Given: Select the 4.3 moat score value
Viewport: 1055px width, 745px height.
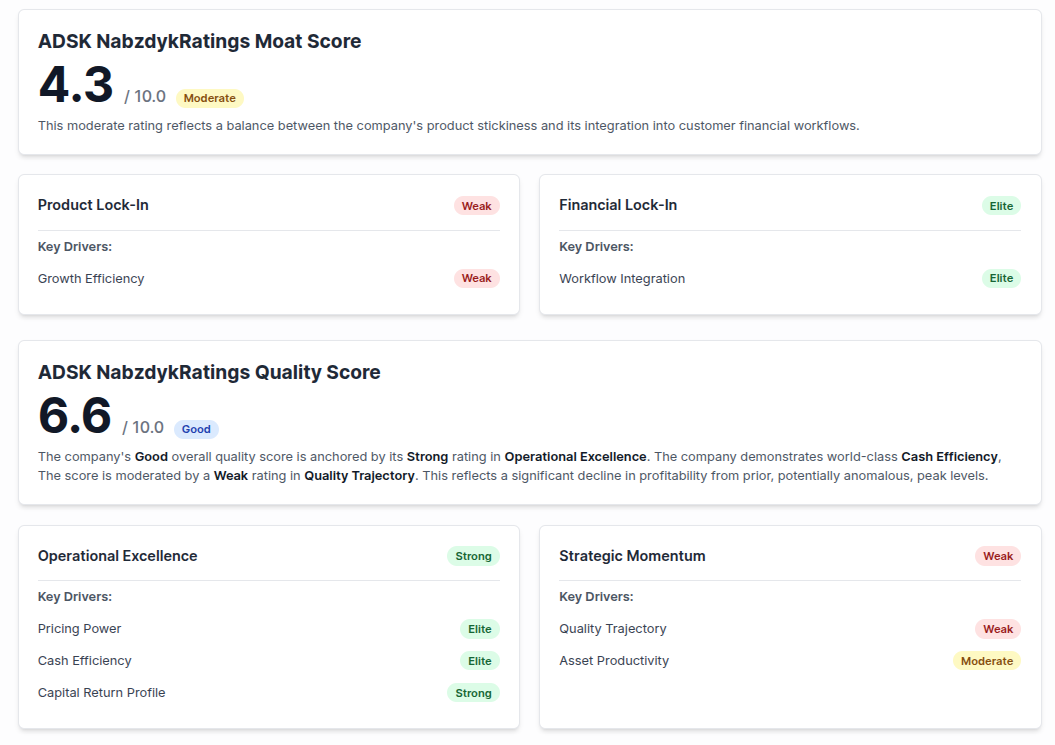Looking at the screenshot, I should click(x=76, y=85).
